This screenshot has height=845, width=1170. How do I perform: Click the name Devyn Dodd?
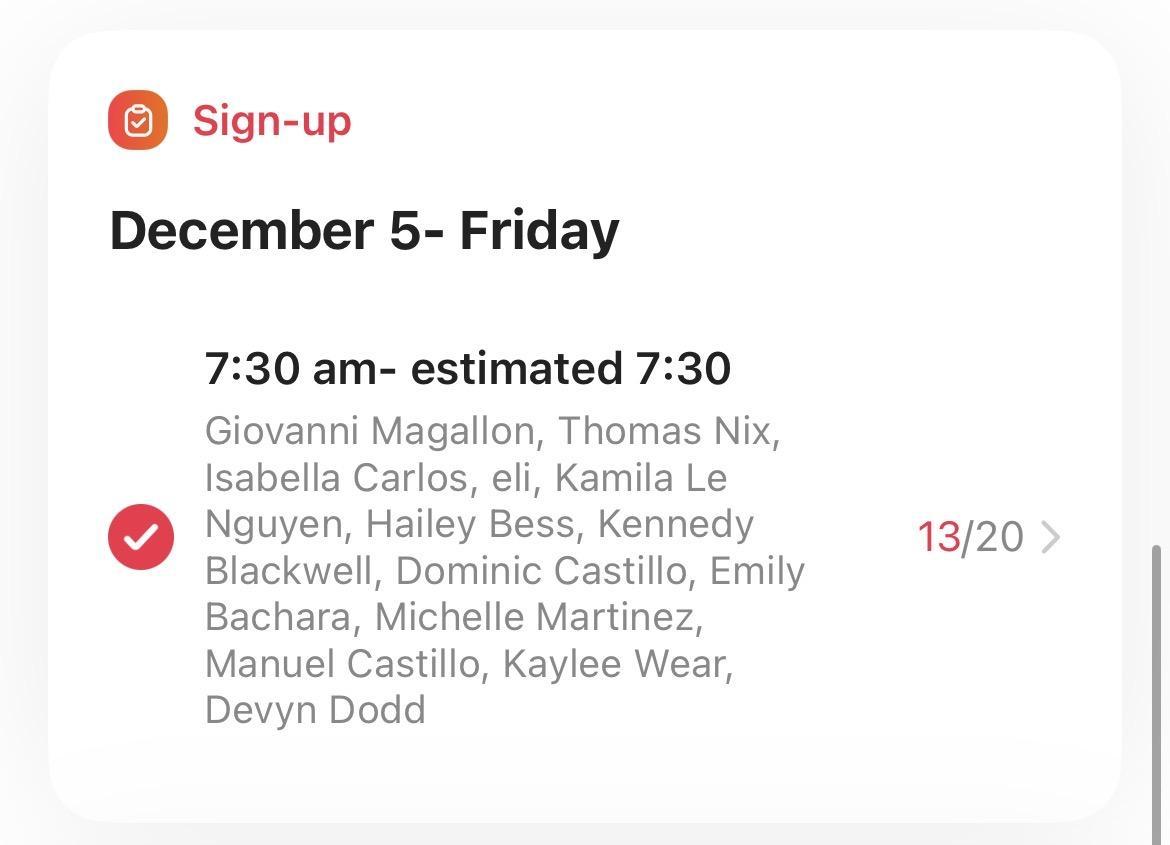(x=315, y=710)
